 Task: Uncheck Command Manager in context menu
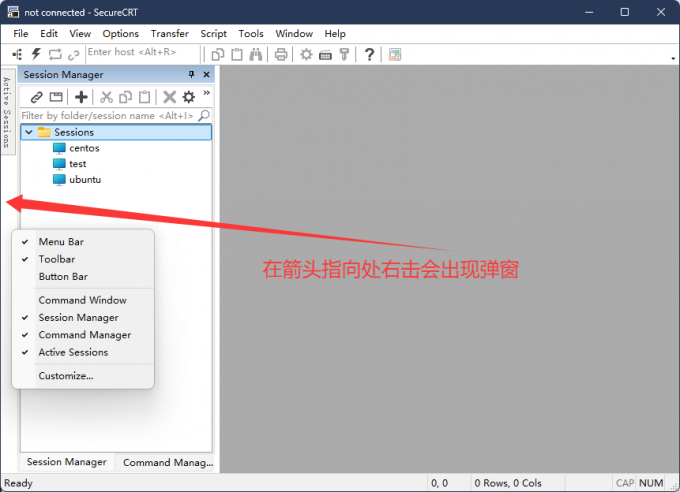(x=85, y=335)
